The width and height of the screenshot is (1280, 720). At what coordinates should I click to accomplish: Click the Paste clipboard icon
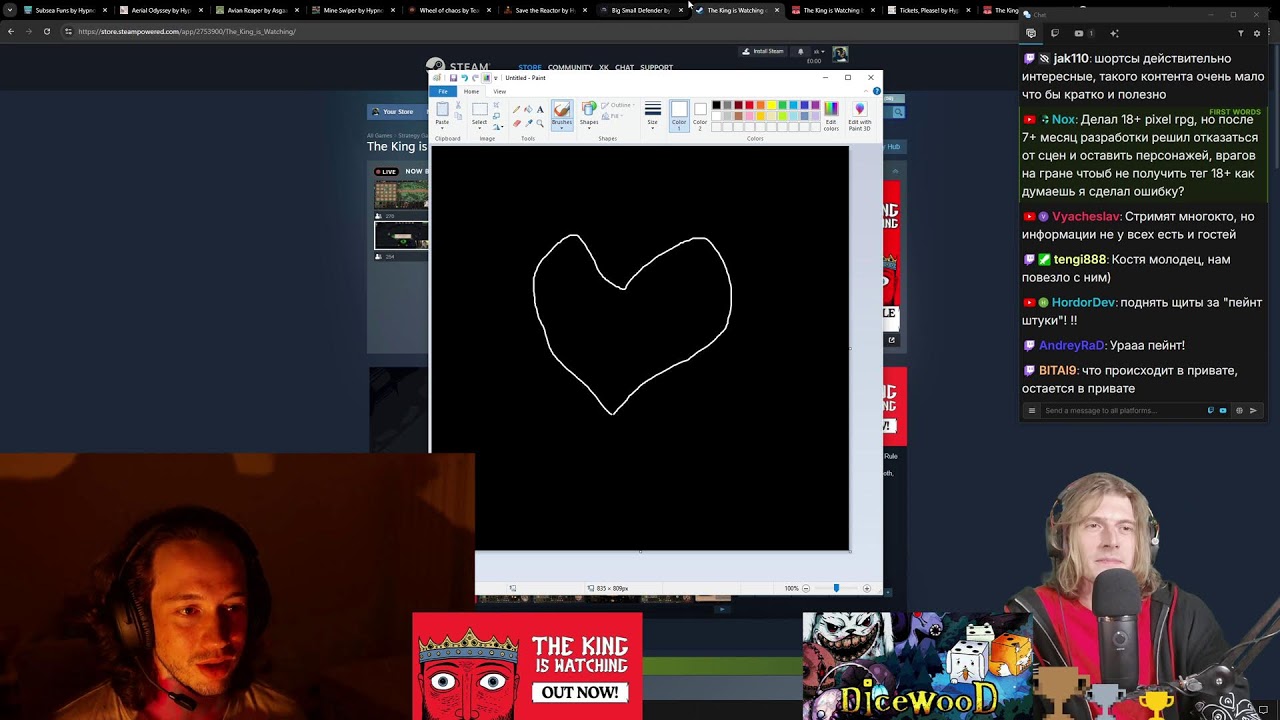pyautogui.click(x=442, y=109)
